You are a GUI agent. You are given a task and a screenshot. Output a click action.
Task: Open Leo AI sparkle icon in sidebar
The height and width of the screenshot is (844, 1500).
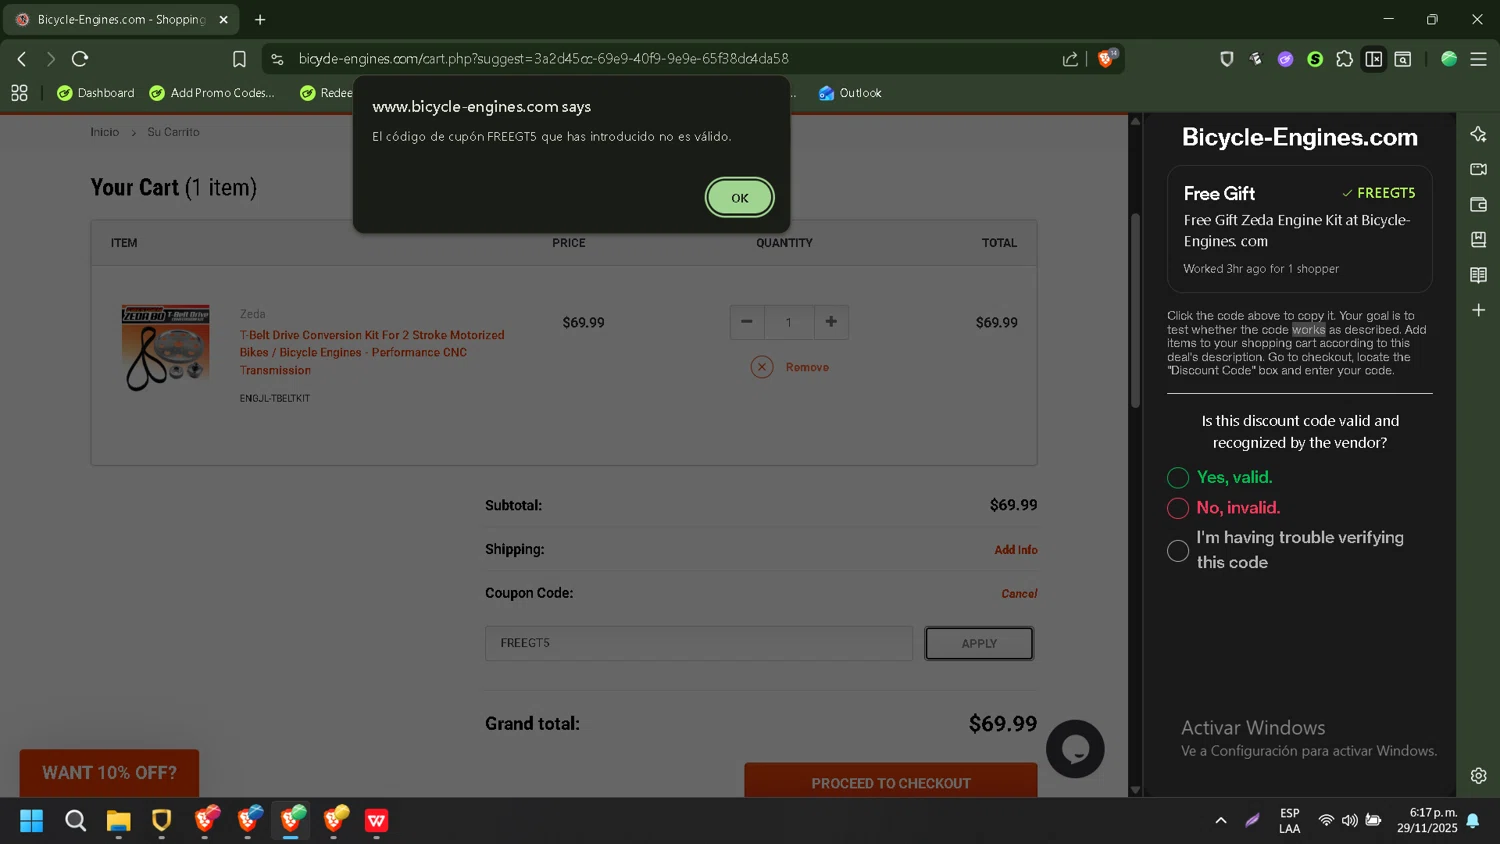(x=1478, y=134)
